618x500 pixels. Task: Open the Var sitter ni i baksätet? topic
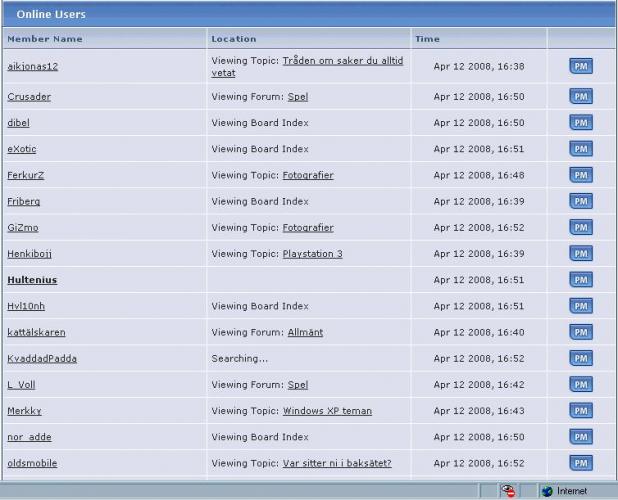pos(337,463)
